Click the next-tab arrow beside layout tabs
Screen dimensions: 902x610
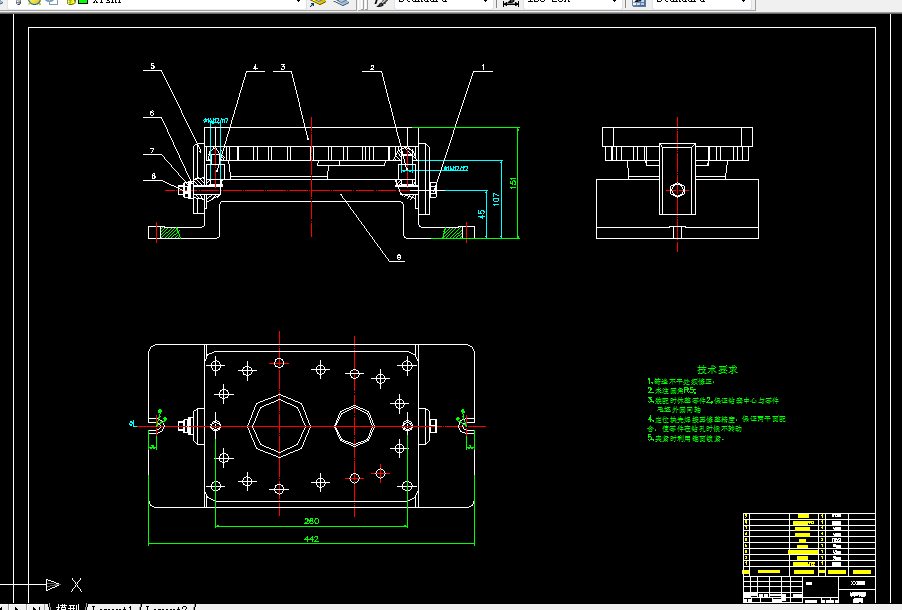[x=18, y=607]
